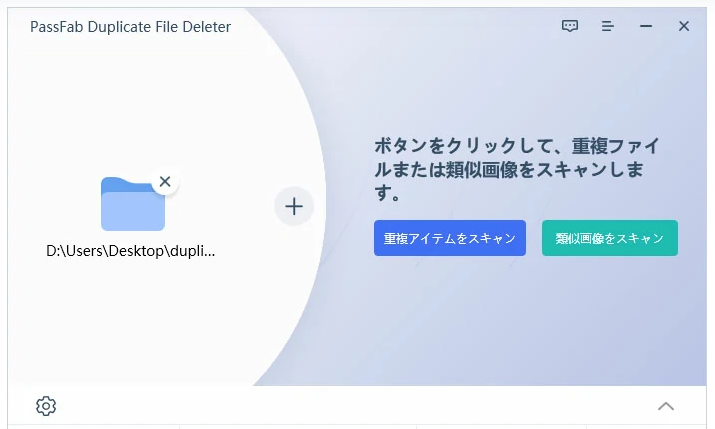This screenshot has width=715, height=429.
Task: Open the hamburger menu in title bar
Action: pyautogui.click(x=607, y=26)
